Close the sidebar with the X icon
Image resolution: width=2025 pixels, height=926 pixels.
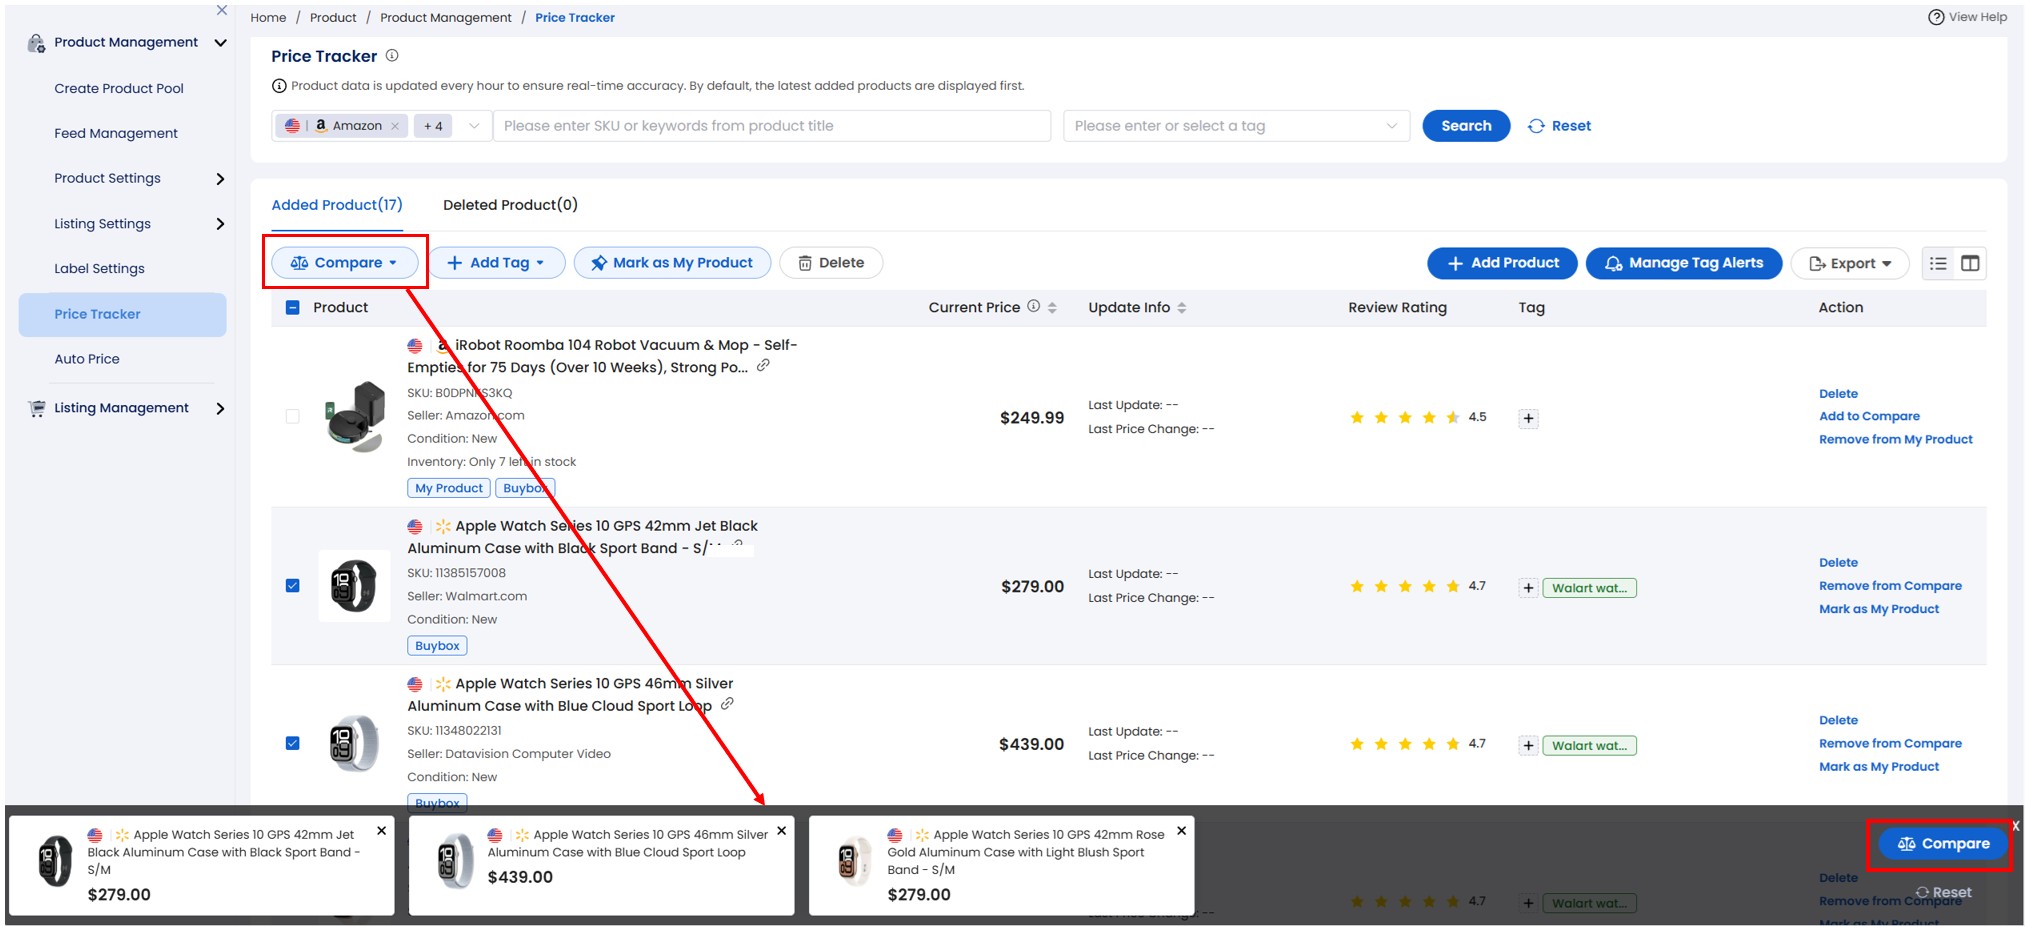[x=222, y=10]
